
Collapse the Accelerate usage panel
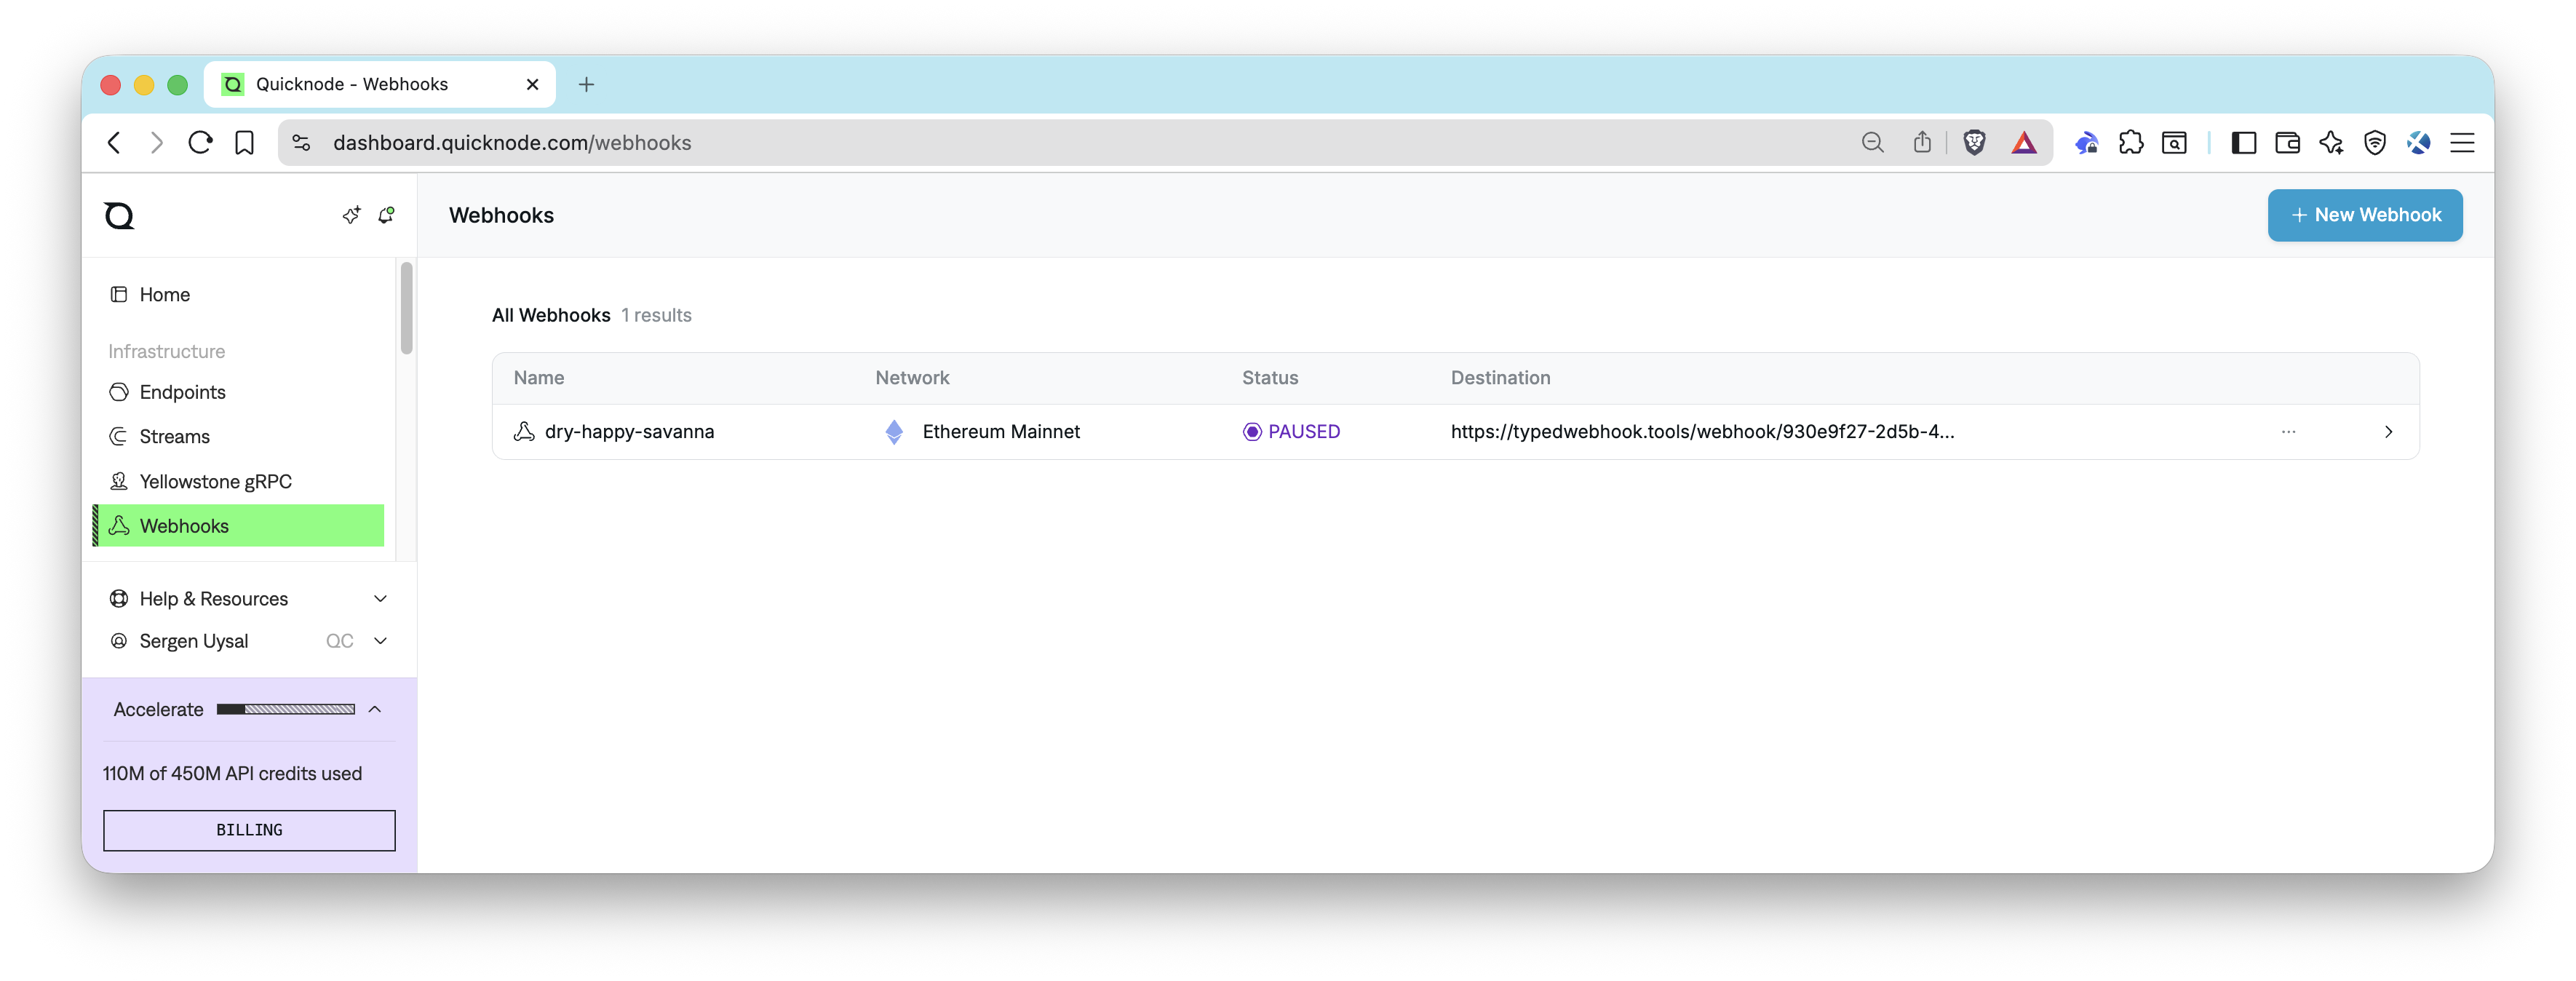[375, 709]
